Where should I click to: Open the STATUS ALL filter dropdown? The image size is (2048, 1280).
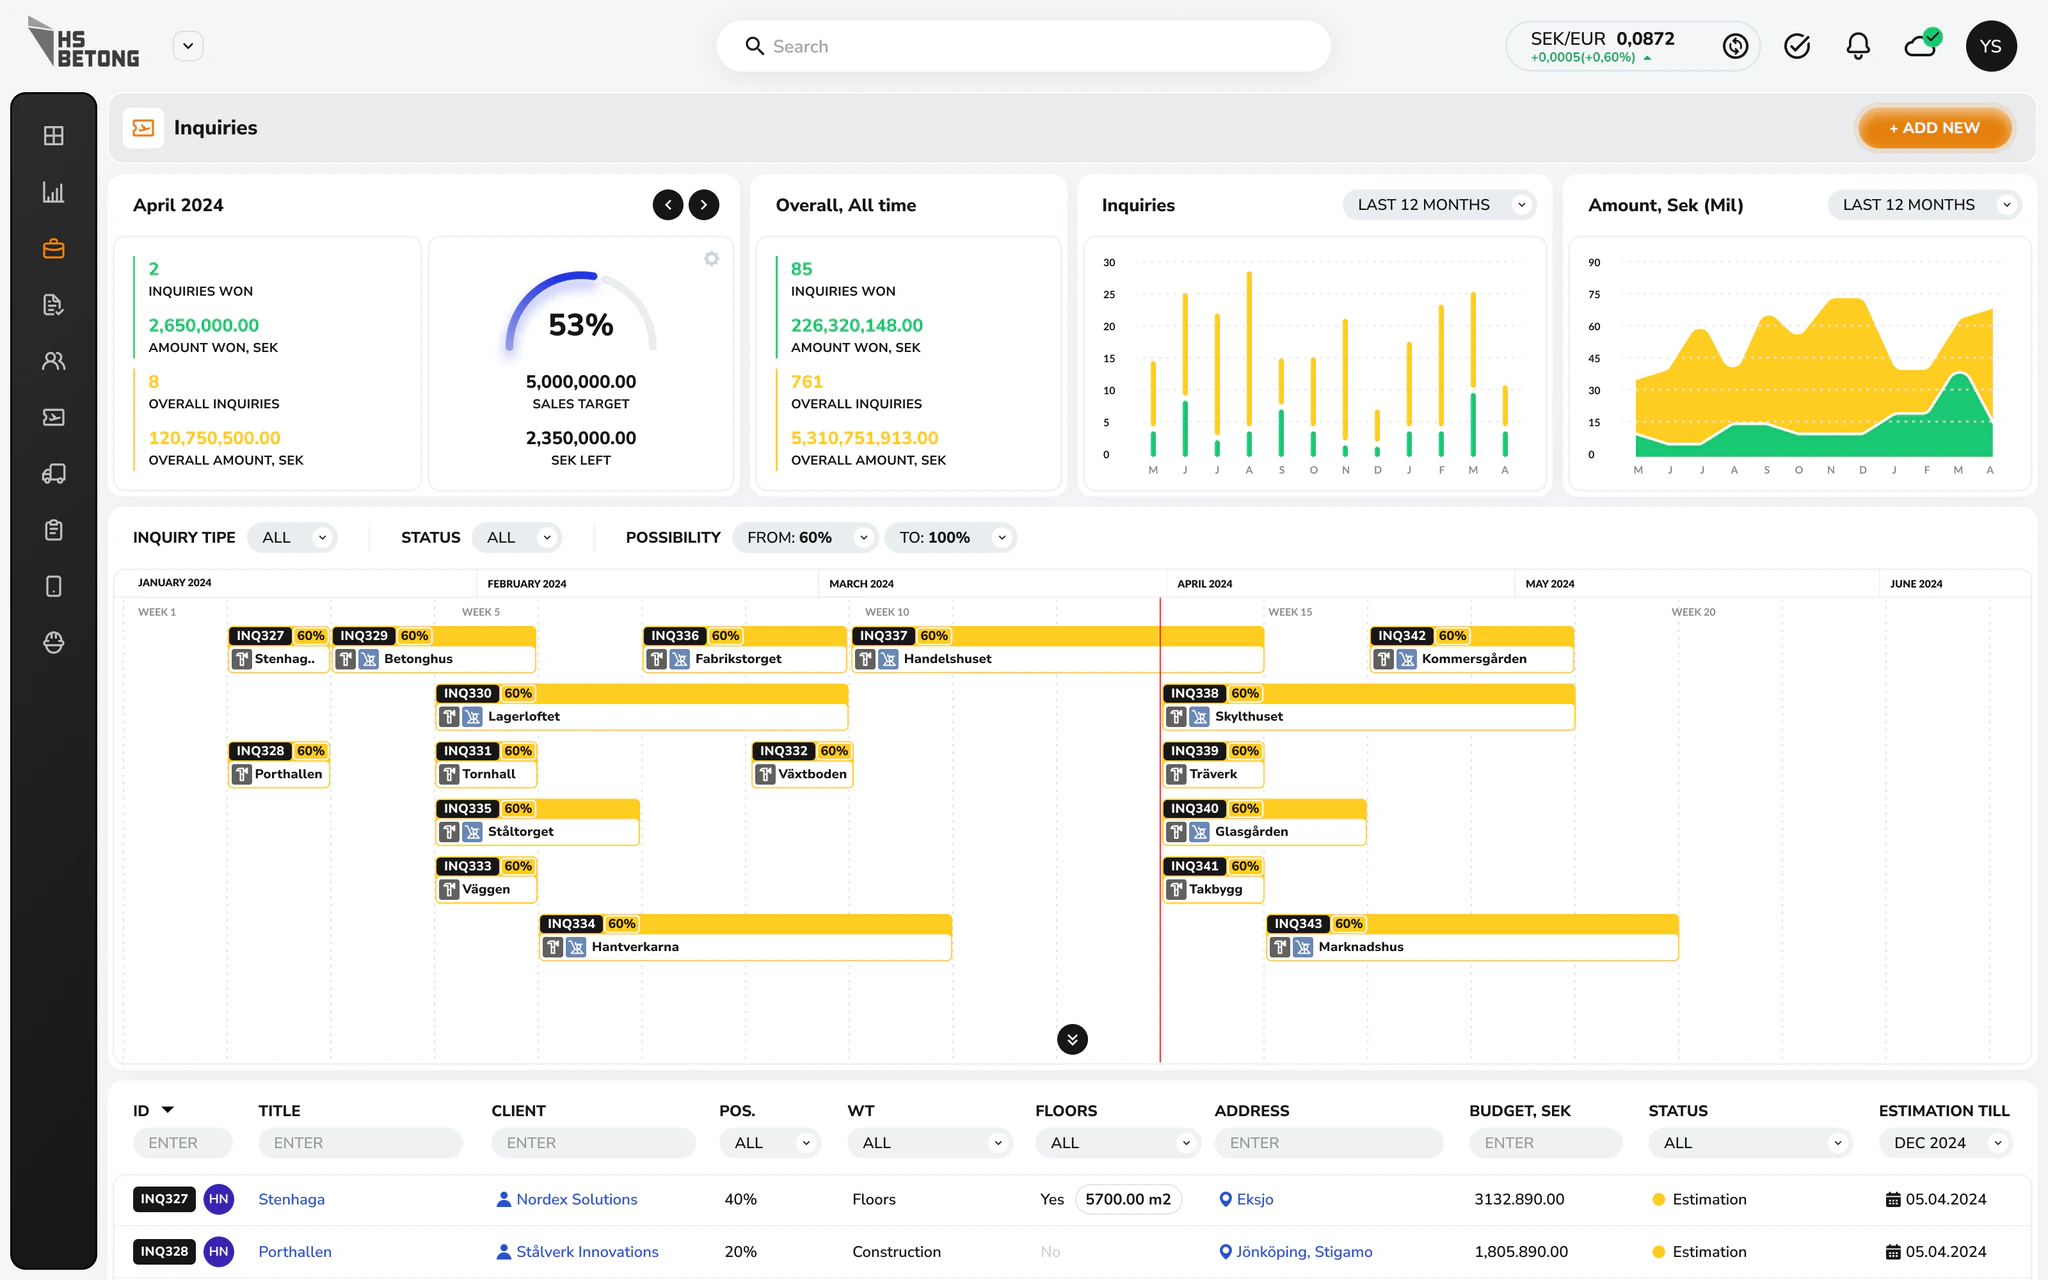517,538
